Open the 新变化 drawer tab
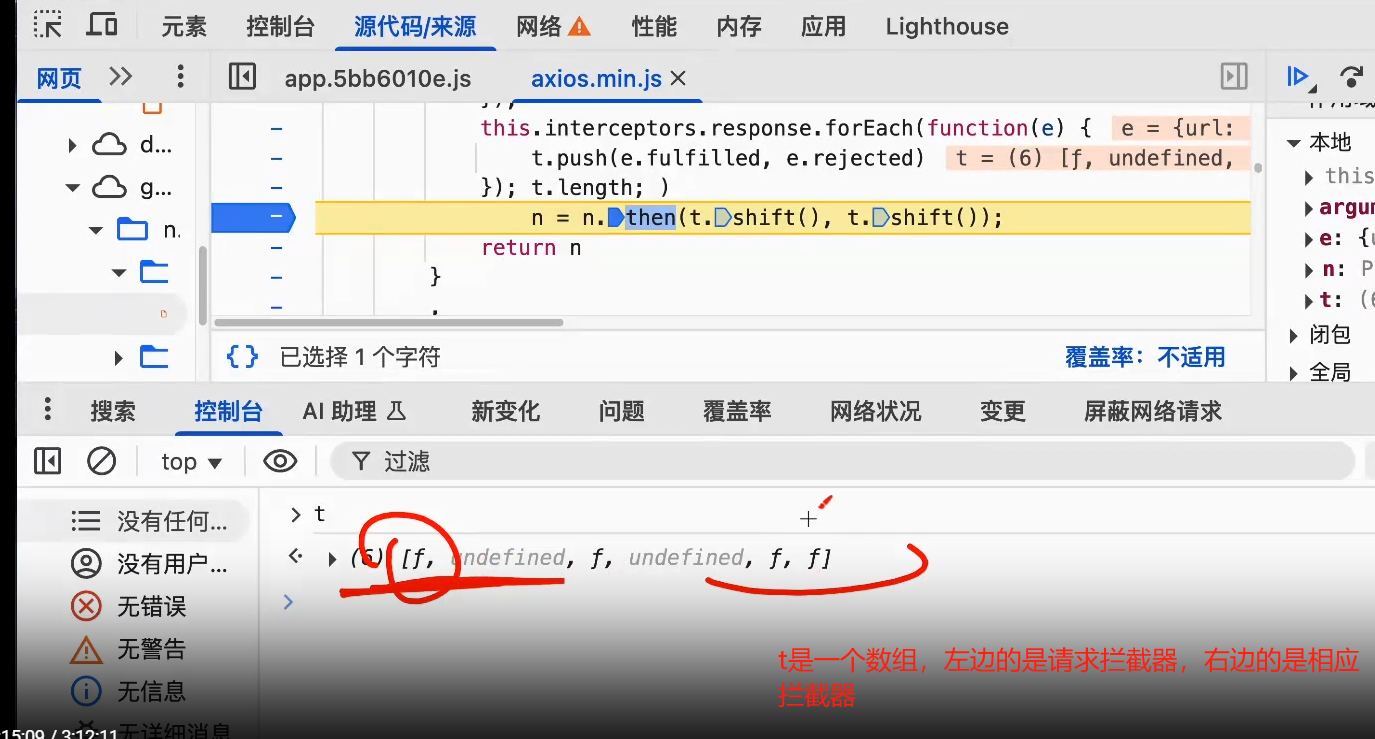 click(506, 411)
